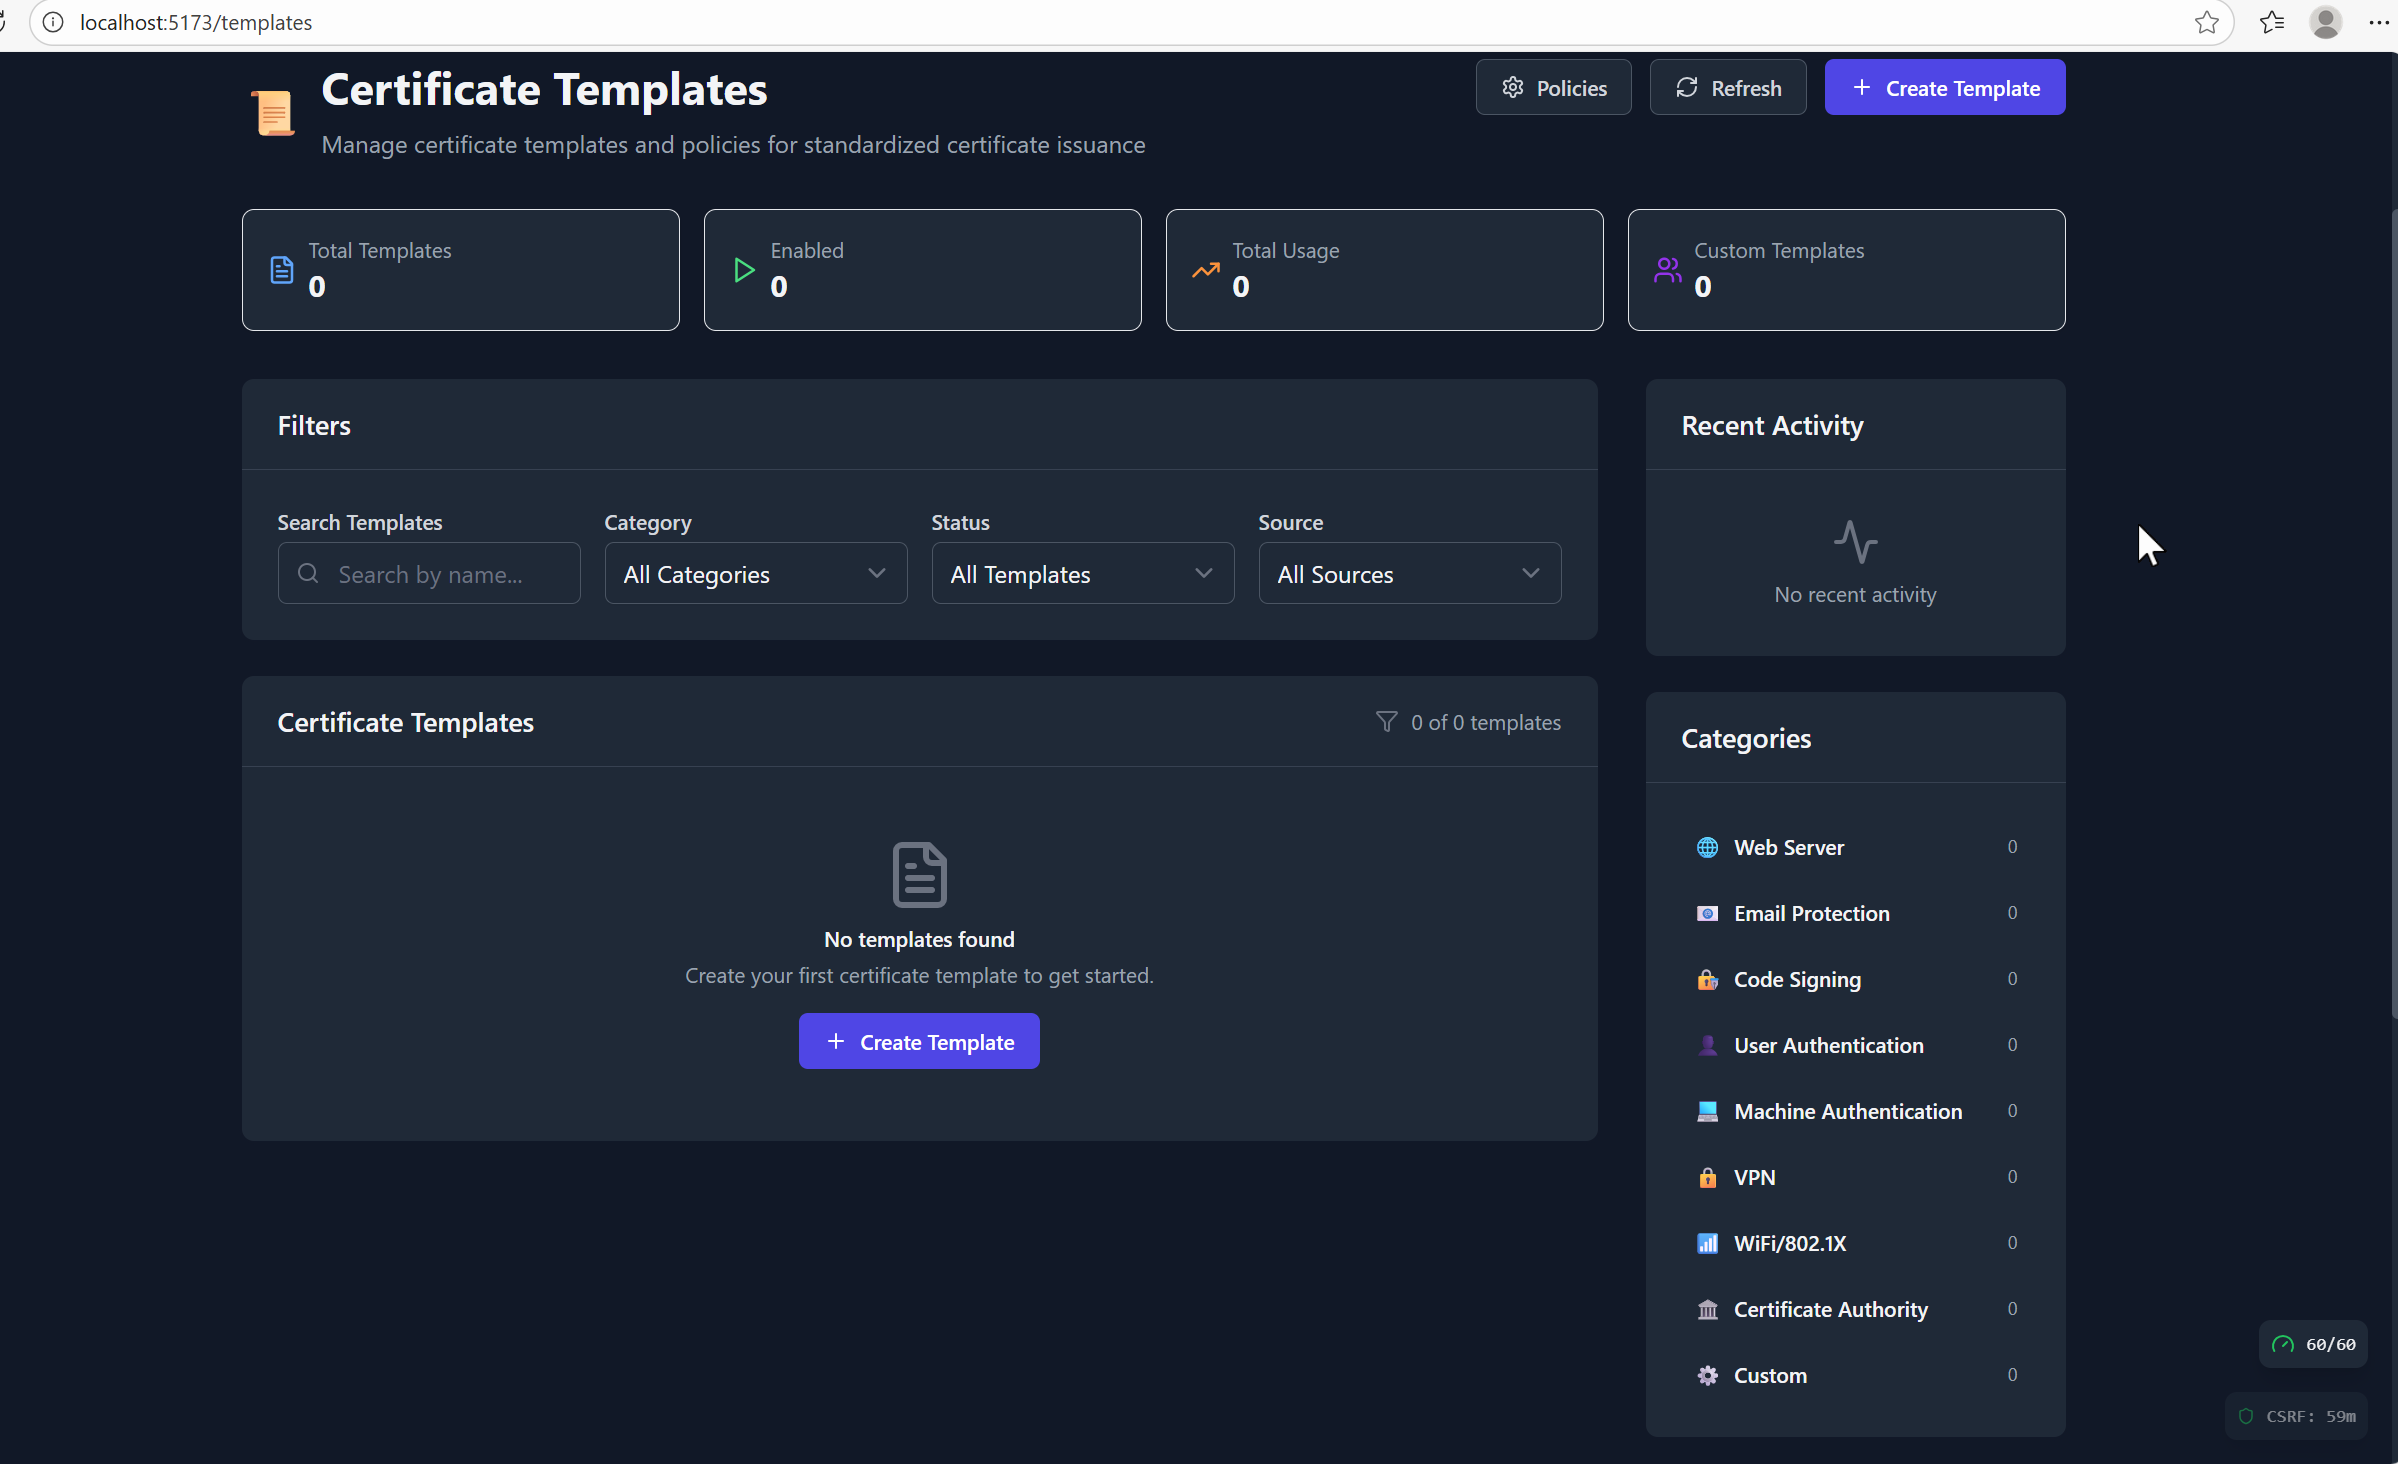This screenshot has width=2398, height=1464.
Task: Select the User Authentication category
Action: [1828, 1045]
